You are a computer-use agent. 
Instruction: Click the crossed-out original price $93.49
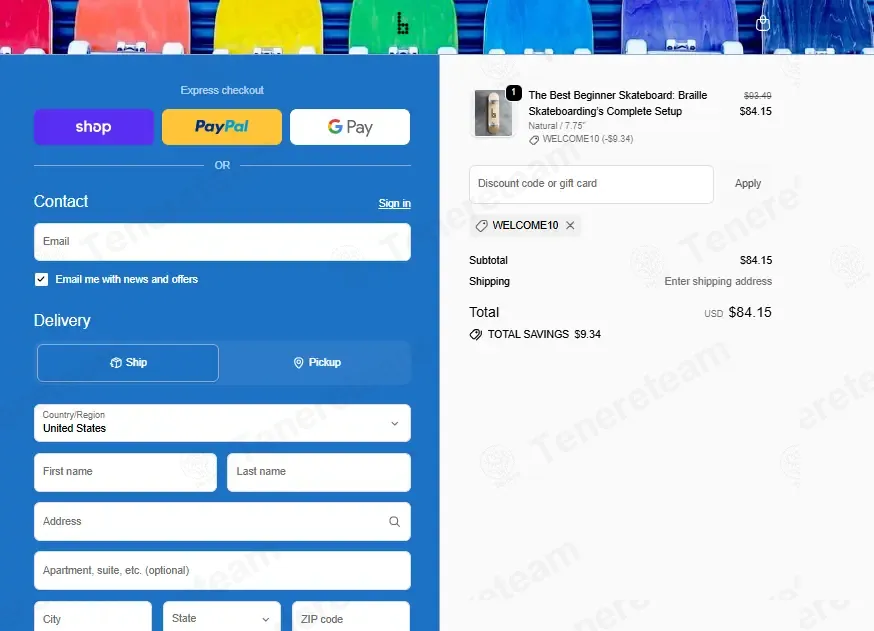pos(758,96)
